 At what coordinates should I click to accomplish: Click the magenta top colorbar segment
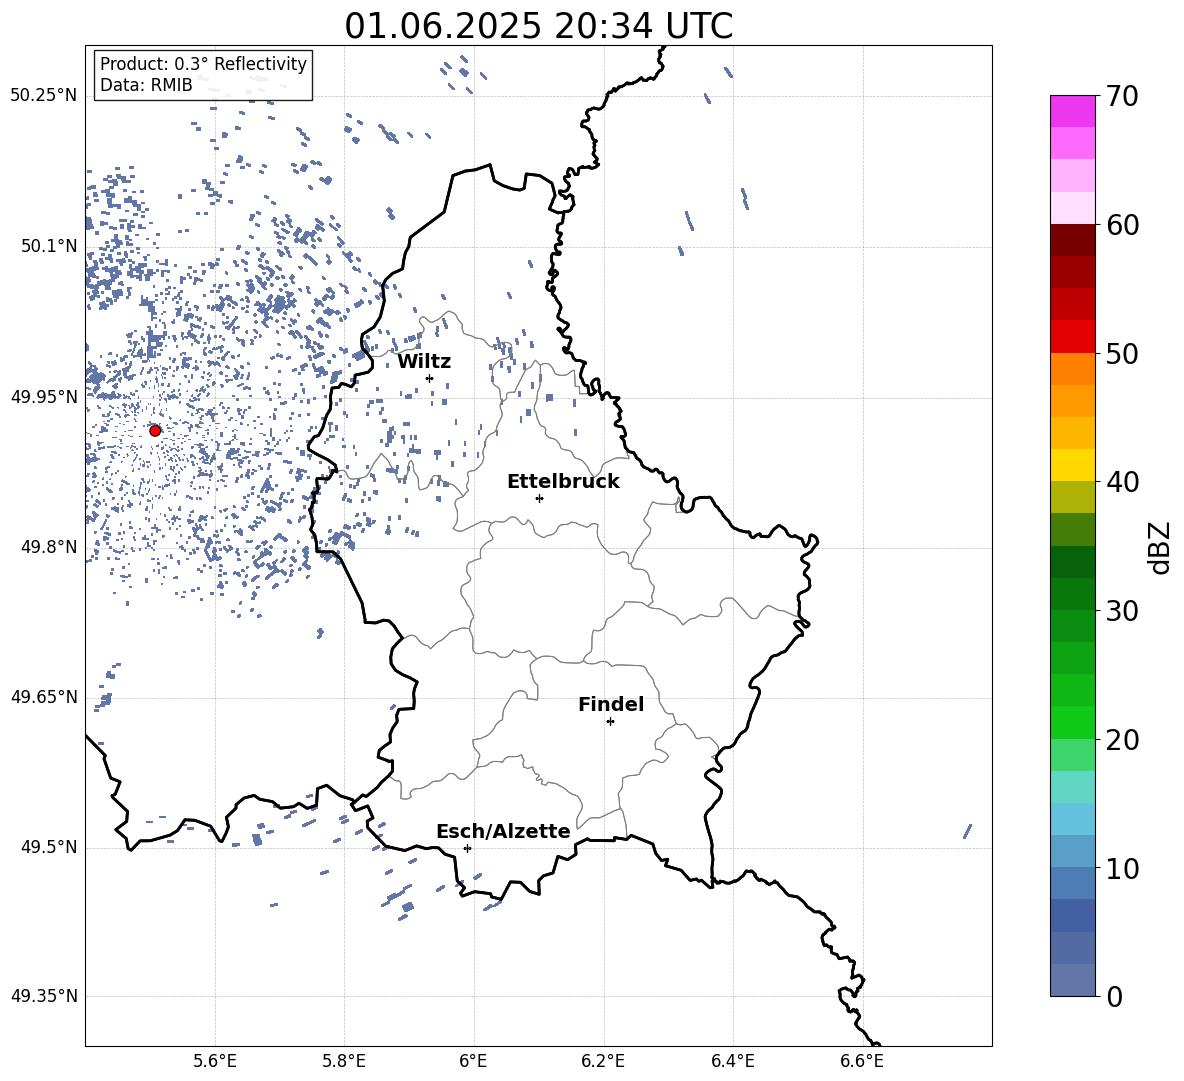click(x=1073, y=111)
